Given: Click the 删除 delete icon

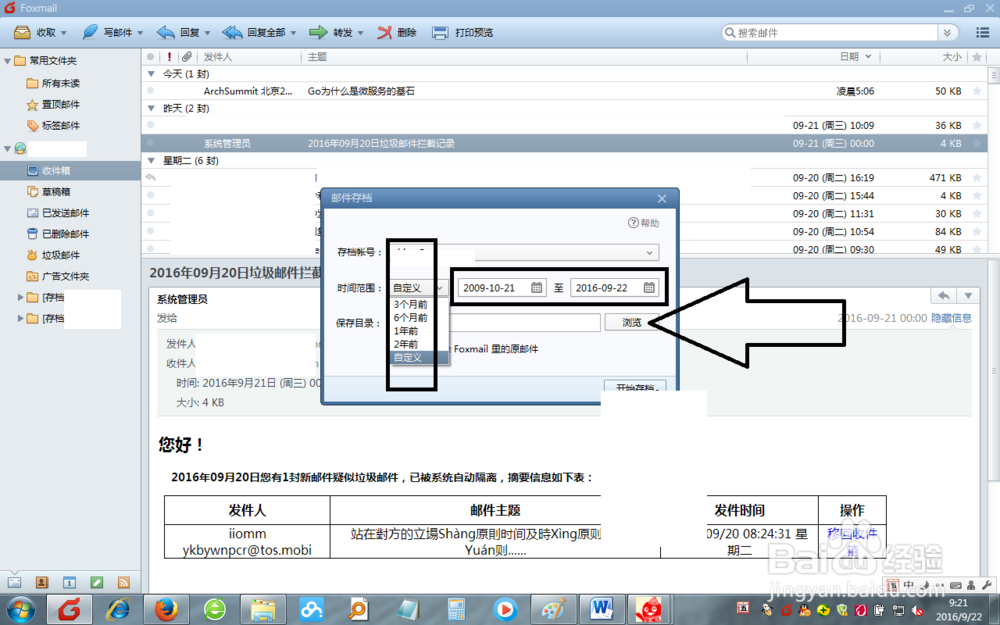Looking at the screenshot, I should tap(384, 33).
